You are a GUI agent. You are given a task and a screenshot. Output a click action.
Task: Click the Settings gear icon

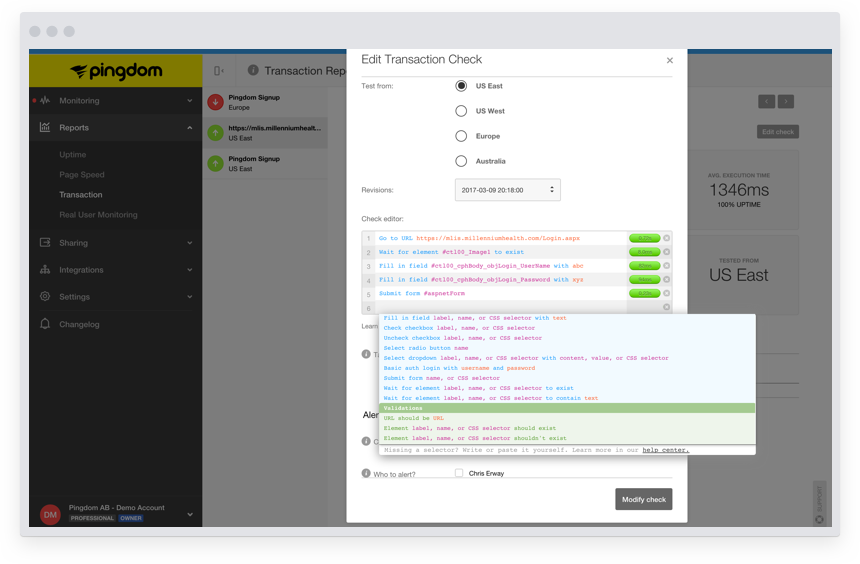[45, 296]
